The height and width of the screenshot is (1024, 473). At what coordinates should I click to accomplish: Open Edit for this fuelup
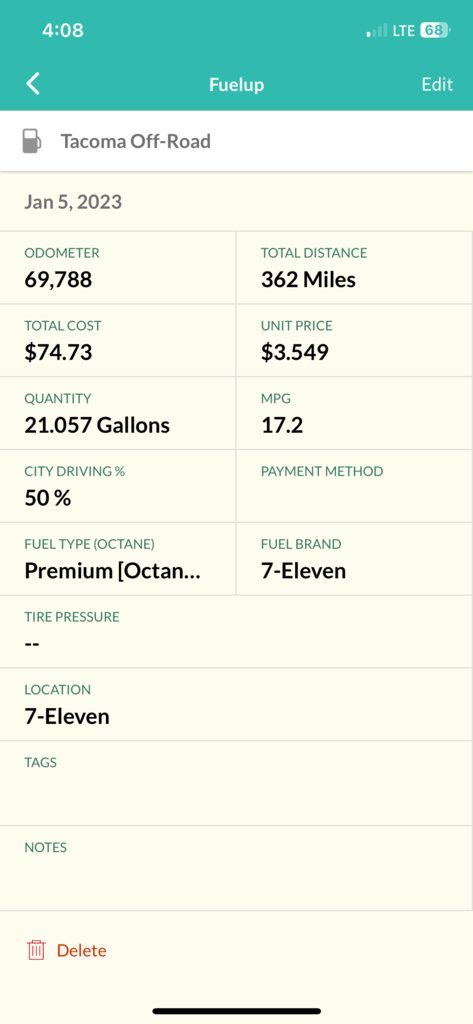click(437, 84)
